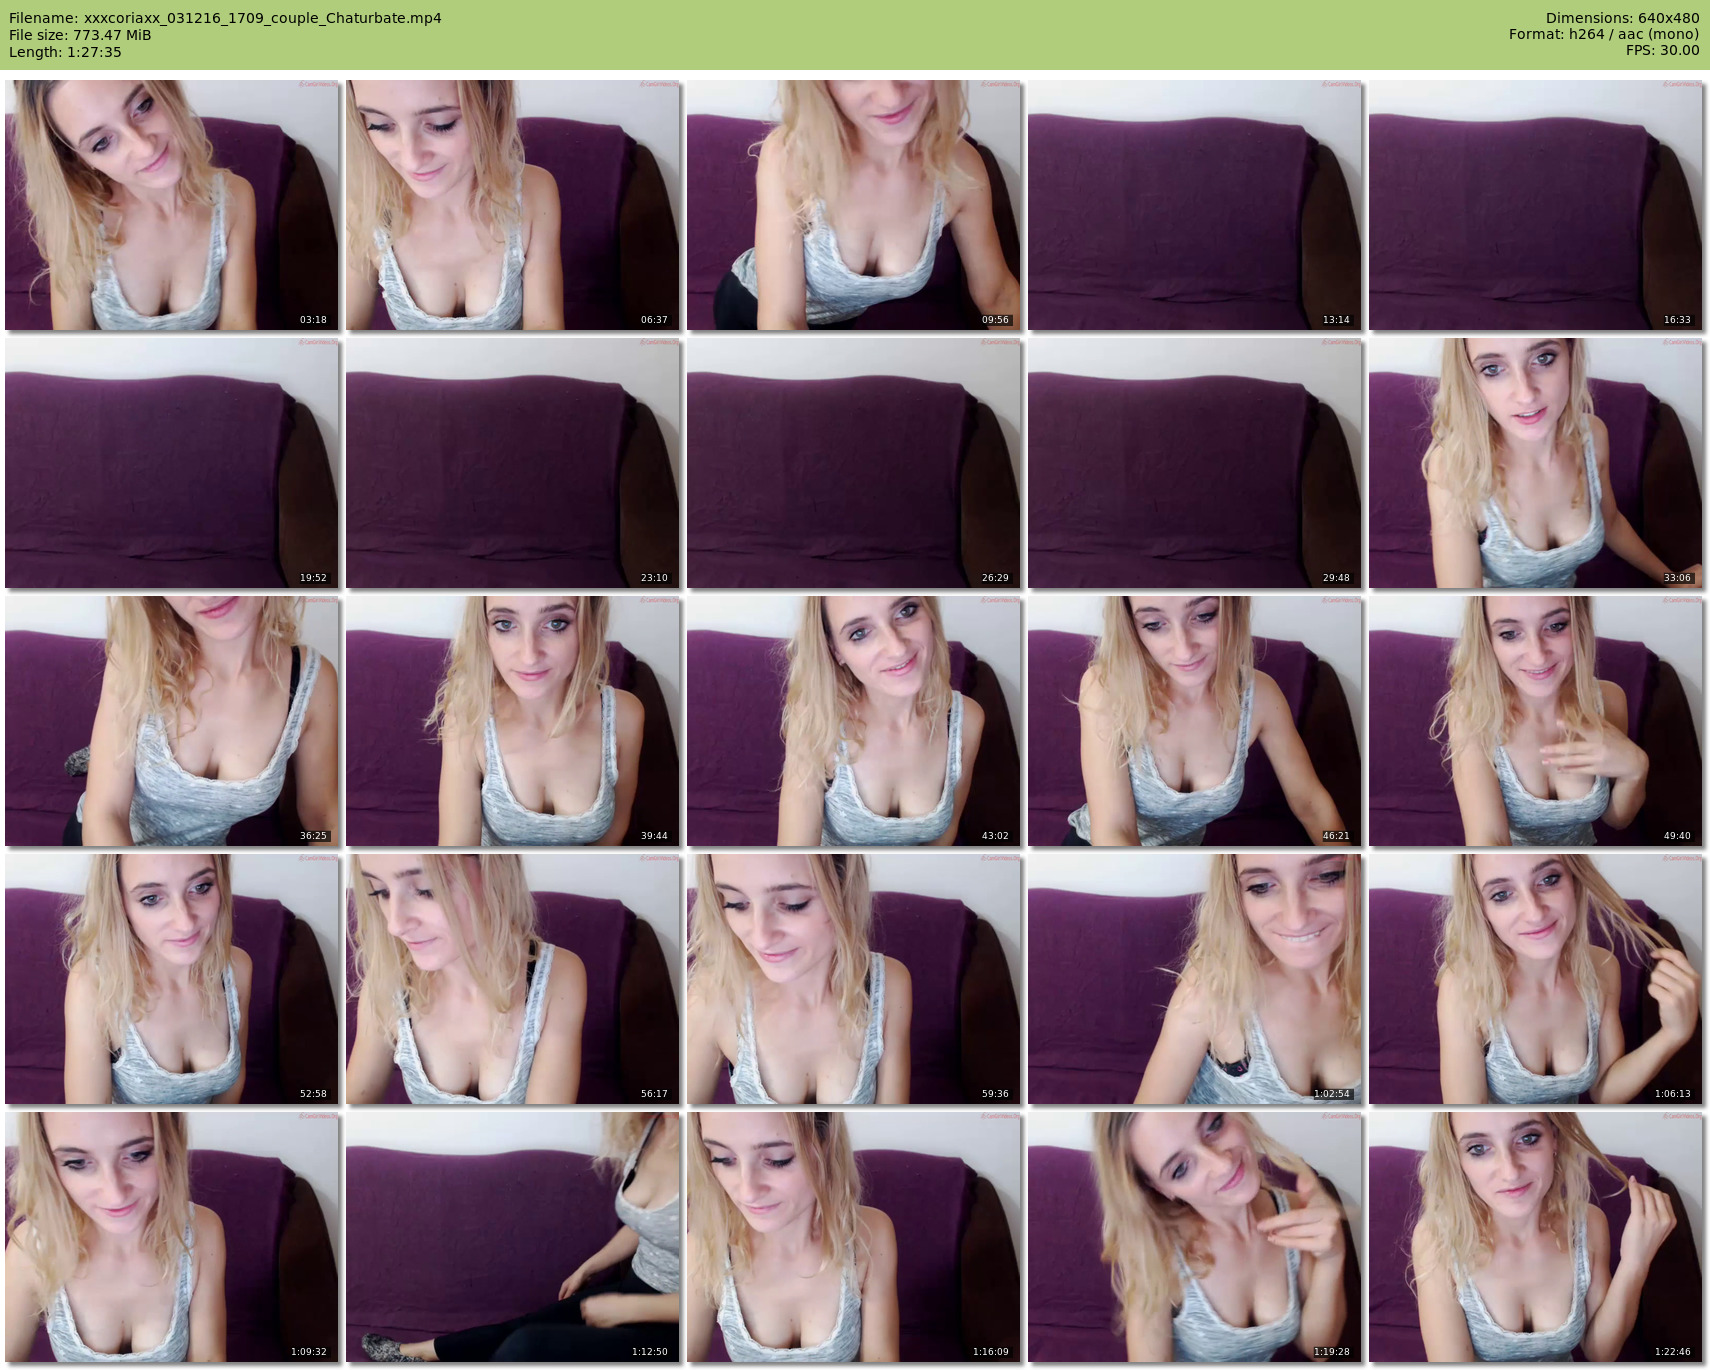
Task: Click the frame timestamped 59:36
Action: click(x=854, y=979)
